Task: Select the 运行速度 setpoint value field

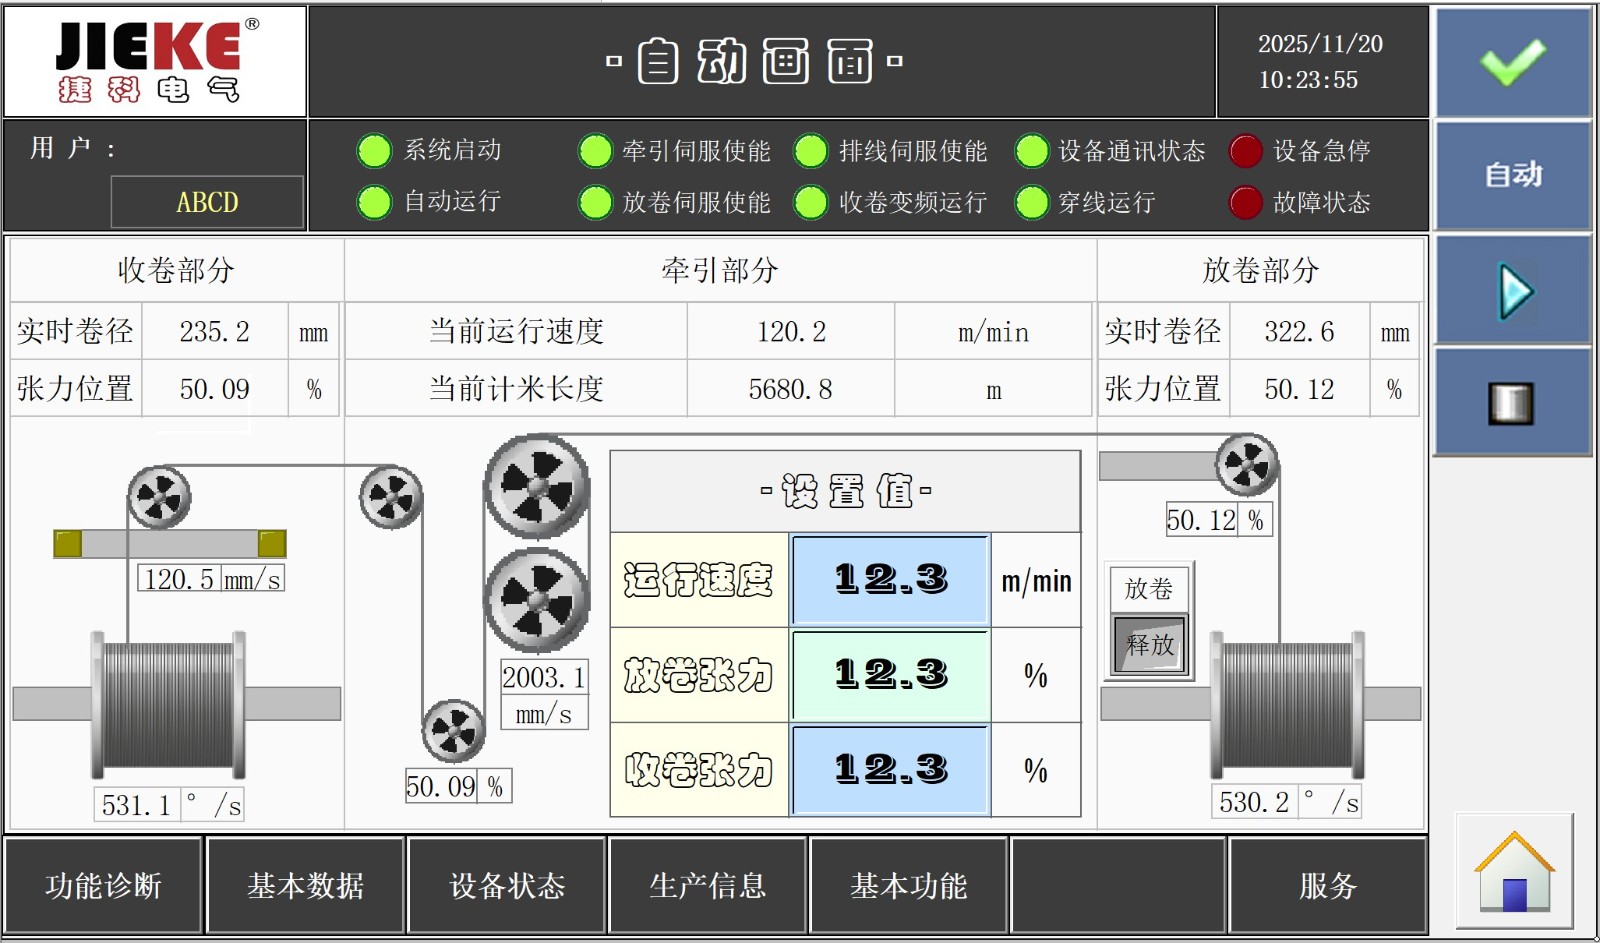Action: pyautogui.click(x=890, y=580)
